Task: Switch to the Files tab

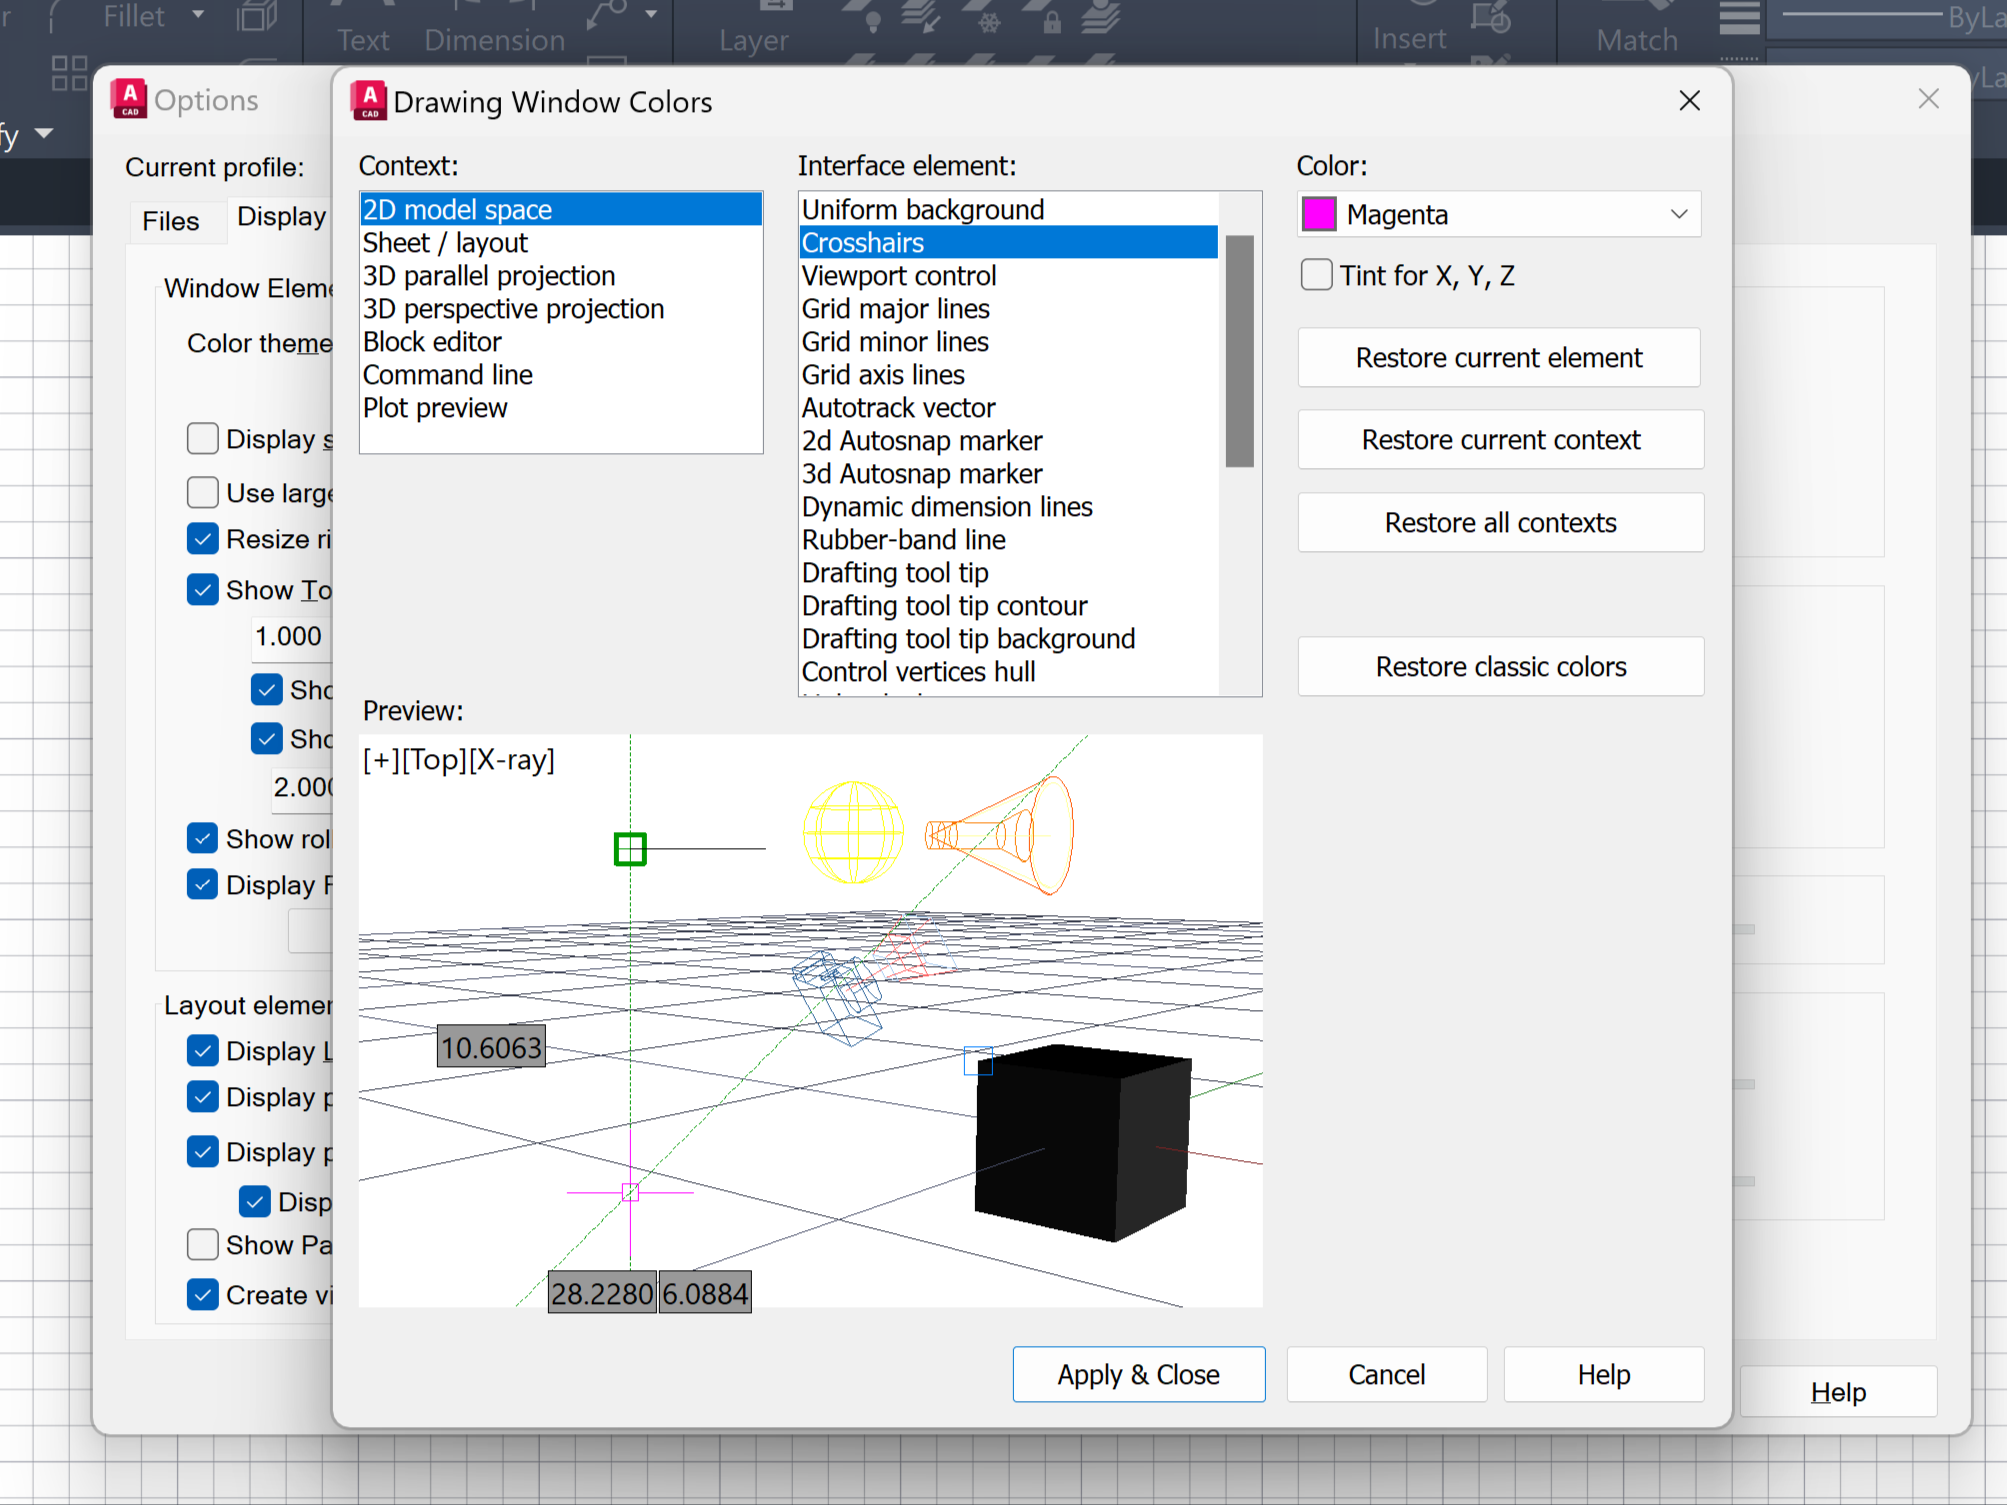Action: [x=170, y=221]
